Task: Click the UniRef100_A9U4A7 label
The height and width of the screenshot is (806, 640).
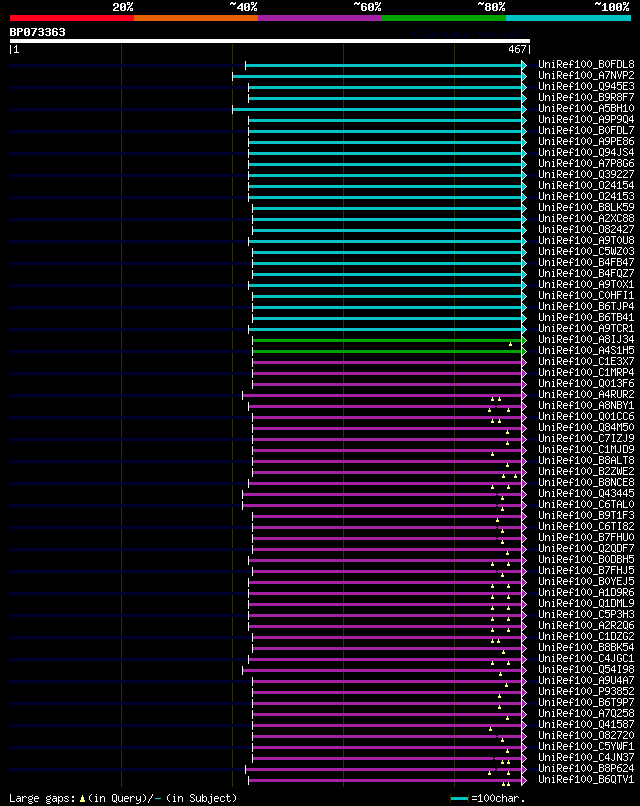Action: click(x=586, y=681)
